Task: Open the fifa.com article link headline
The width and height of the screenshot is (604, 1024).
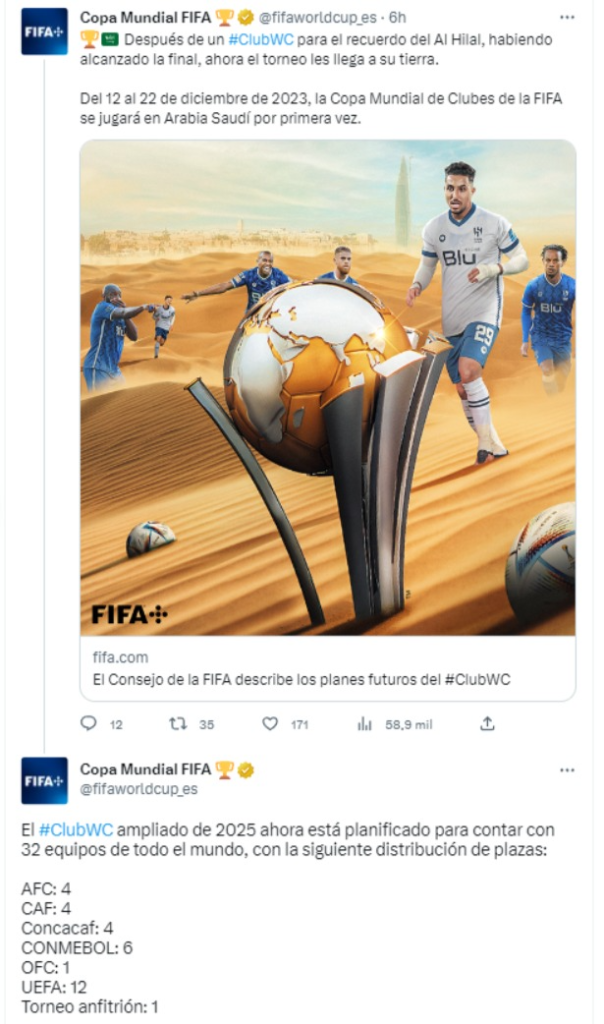Action: coord(301,679)
